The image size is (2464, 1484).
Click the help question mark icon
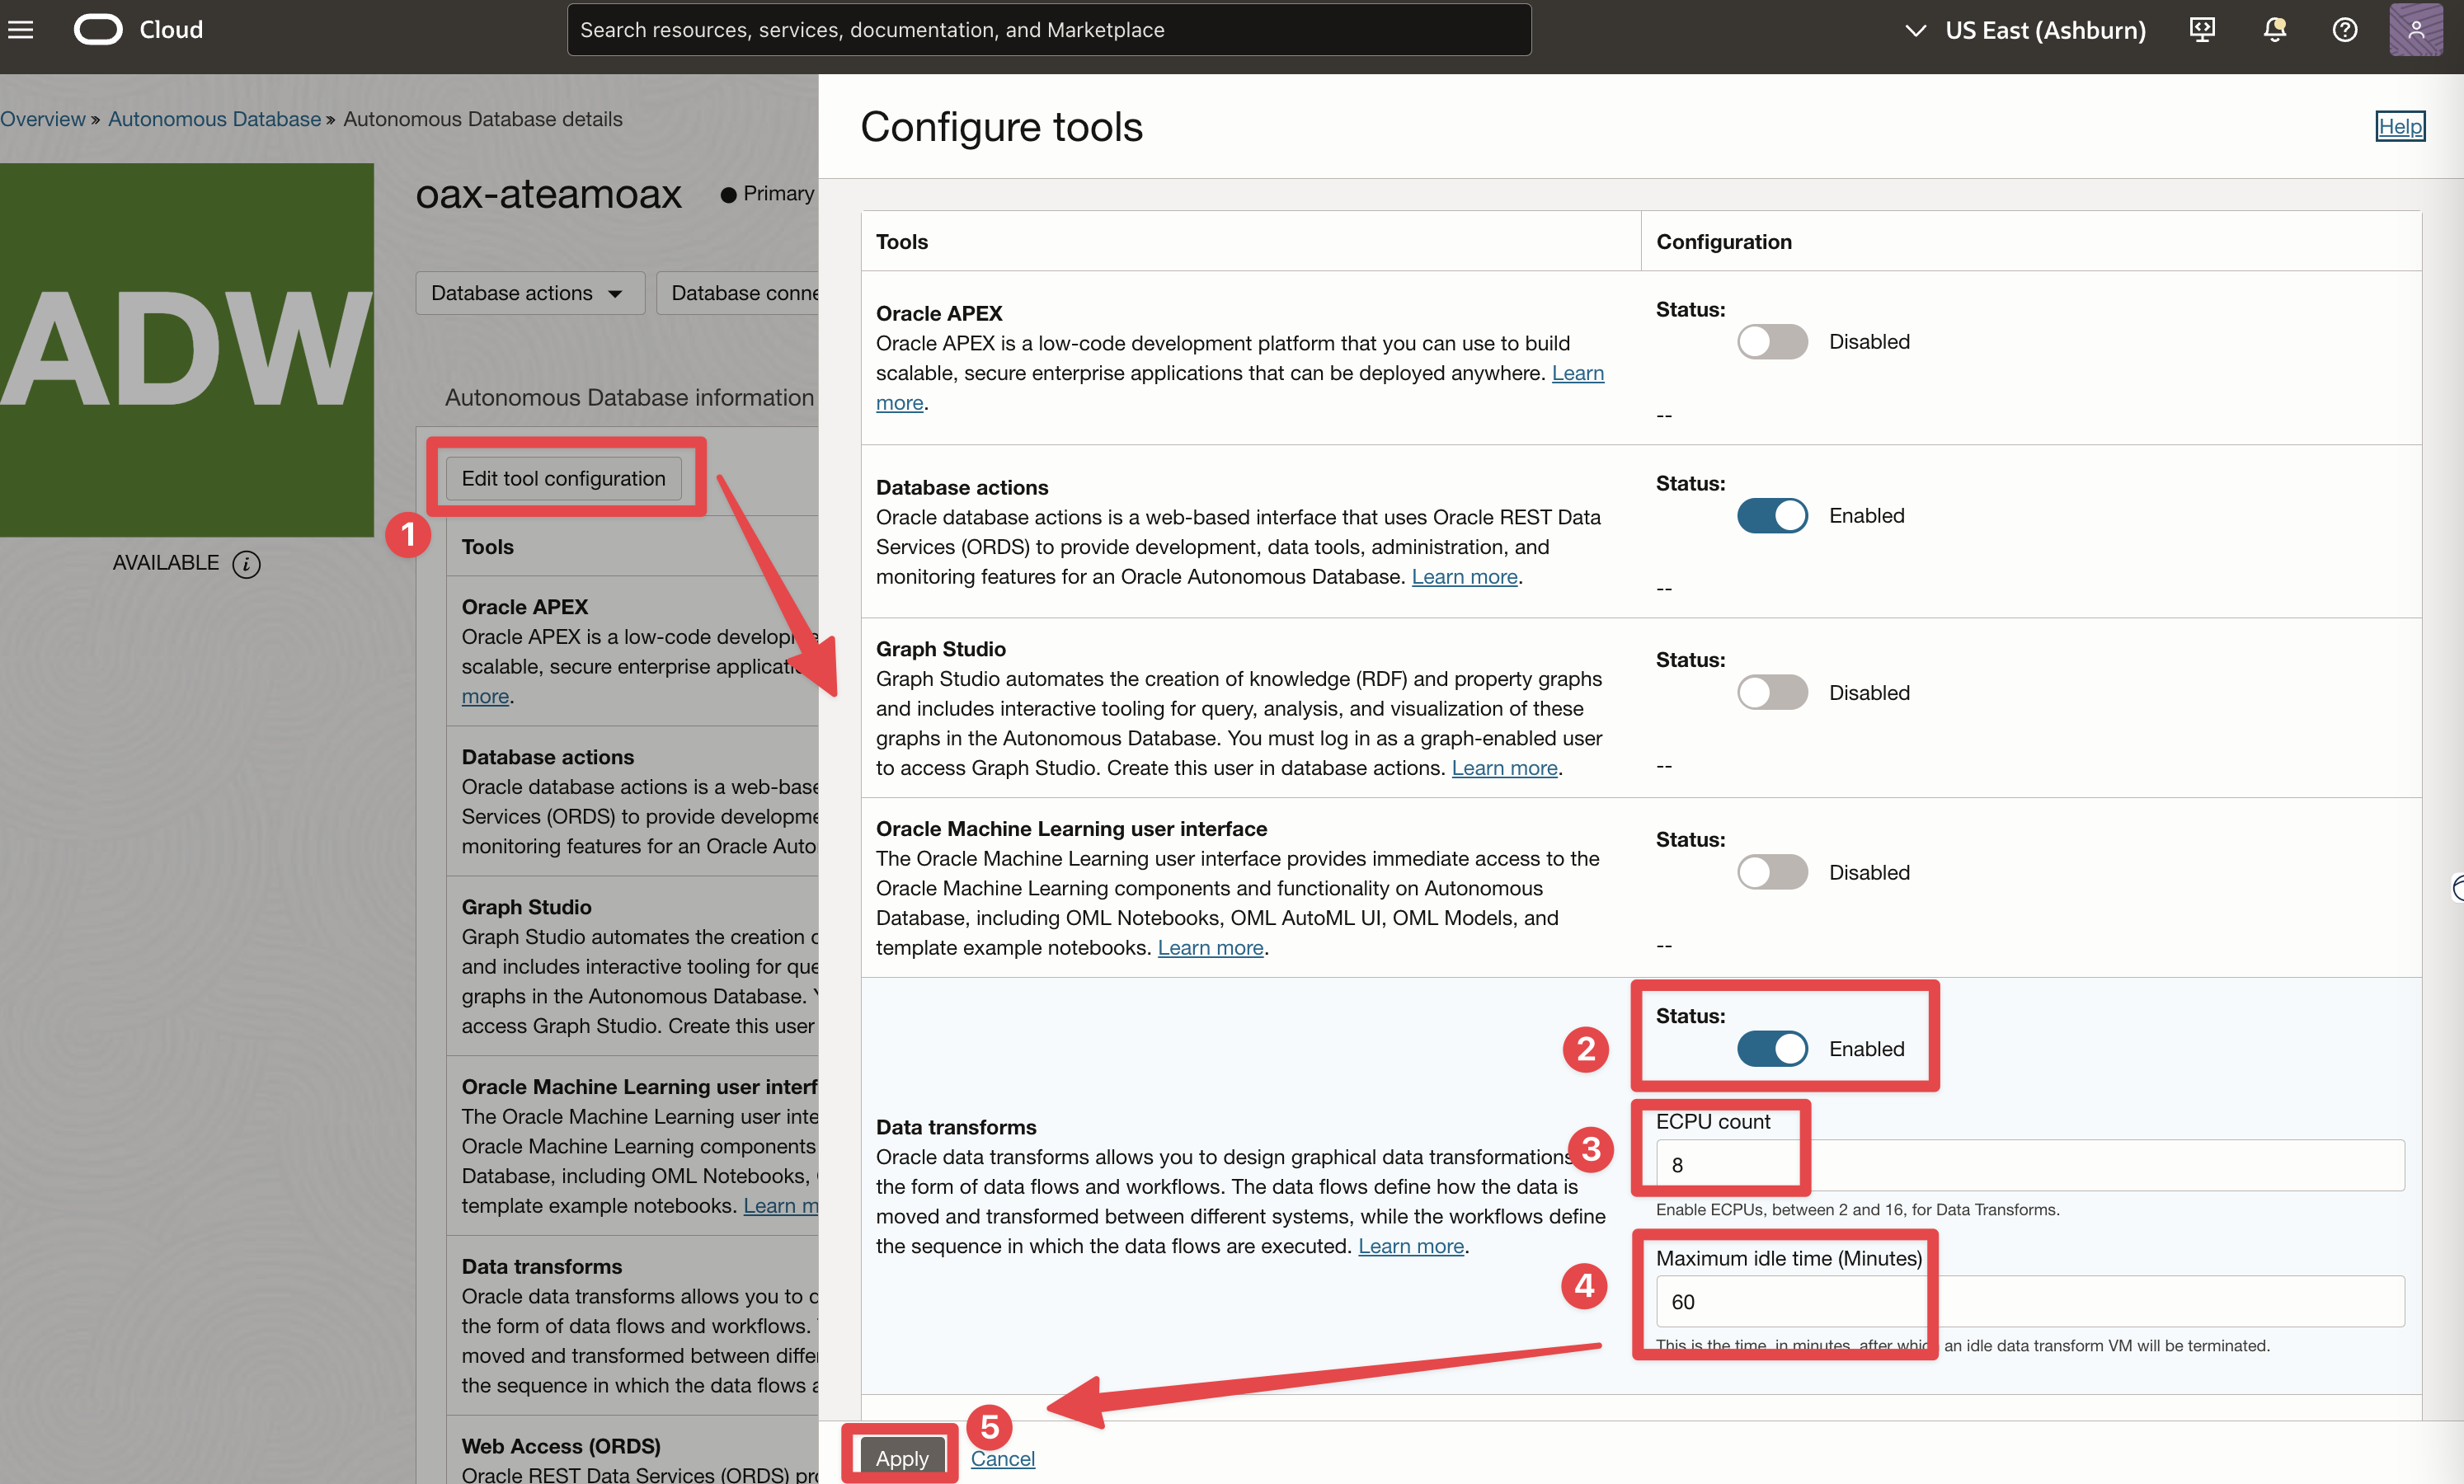click(x=2344, y=30)
